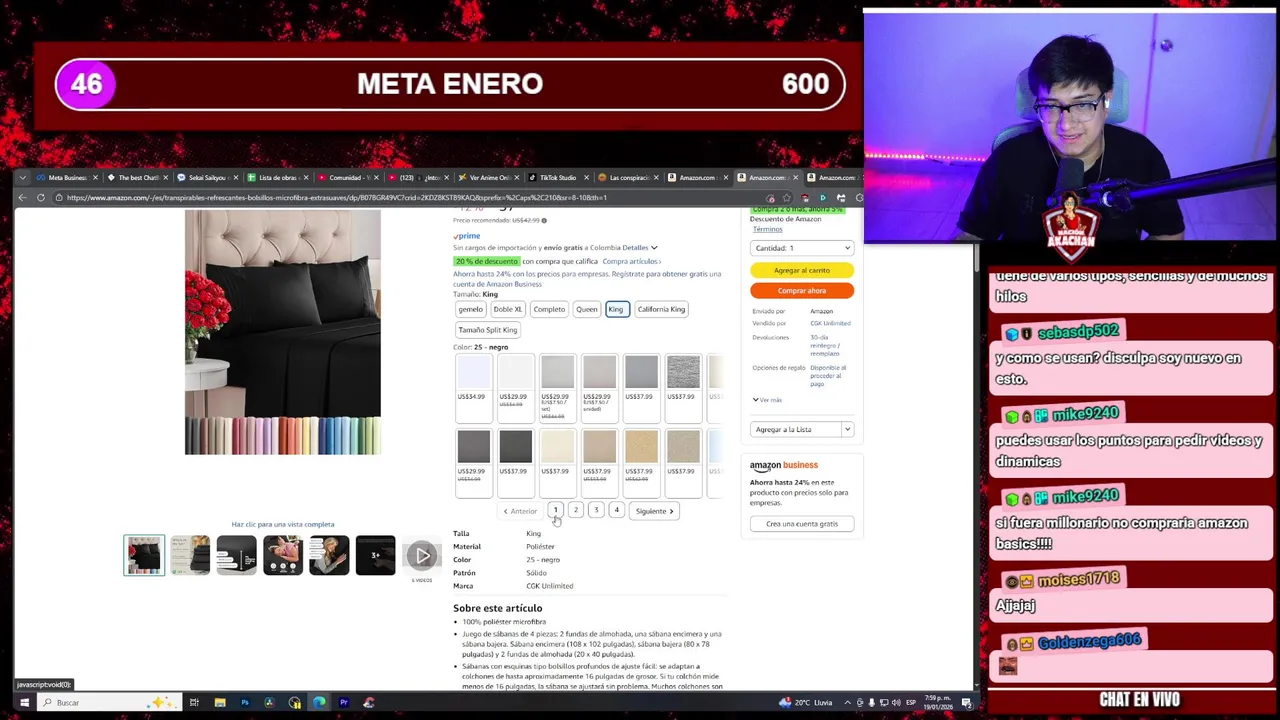Open the tab search arrow in the browser
The image size is (1280, 720).
23,178
